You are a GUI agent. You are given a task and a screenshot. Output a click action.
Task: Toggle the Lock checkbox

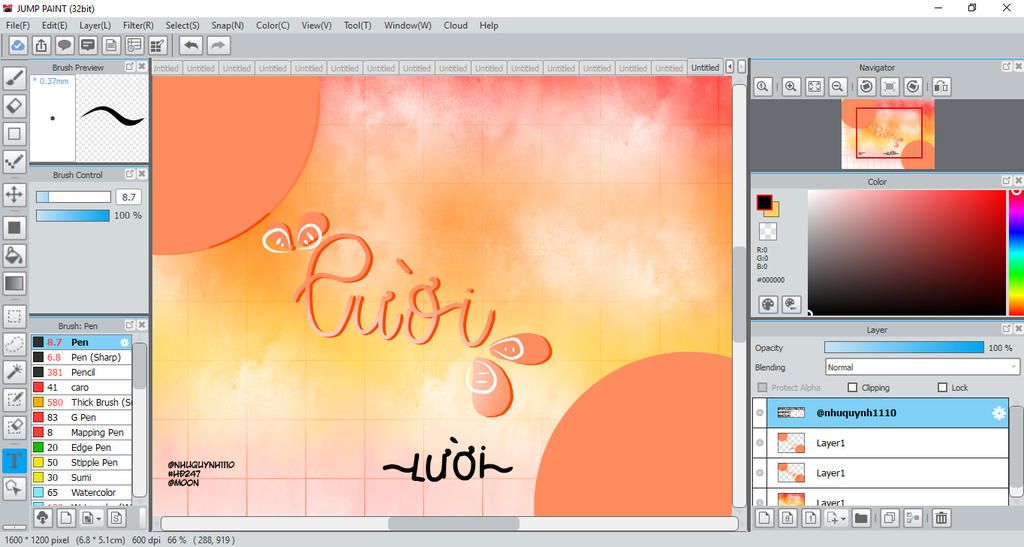point(942,388)
